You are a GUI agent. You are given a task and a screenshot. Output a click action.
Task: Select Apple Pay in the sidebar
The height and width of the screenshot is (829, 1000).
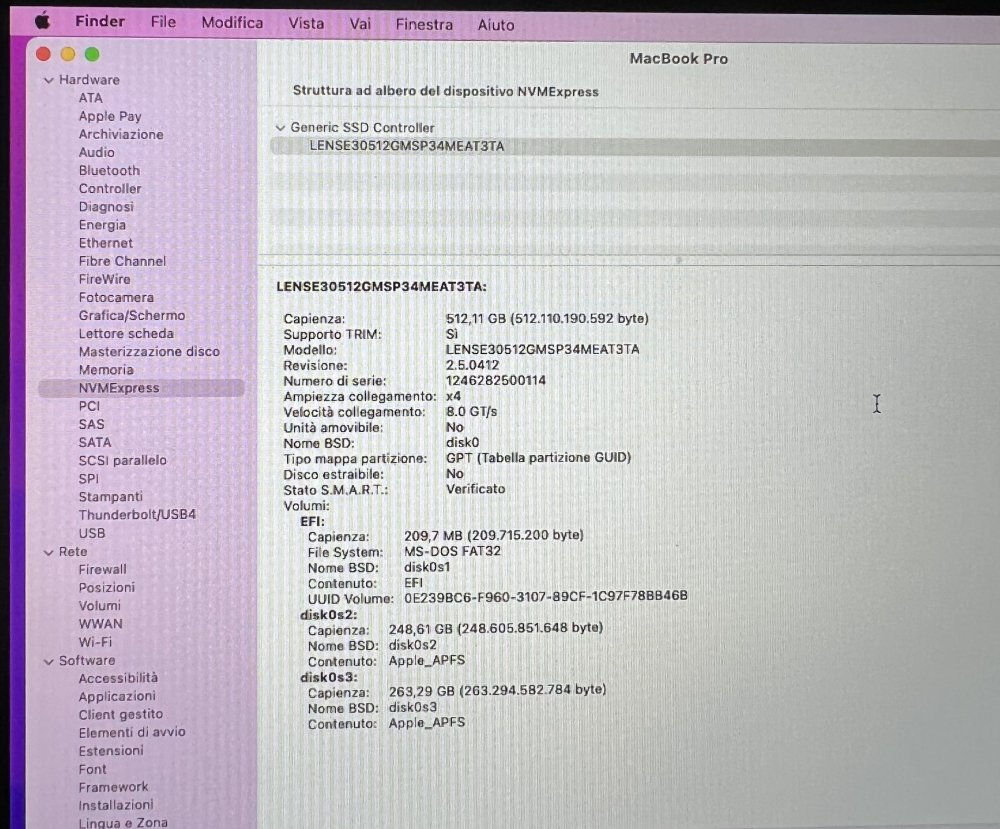click(x=110, y=116)
